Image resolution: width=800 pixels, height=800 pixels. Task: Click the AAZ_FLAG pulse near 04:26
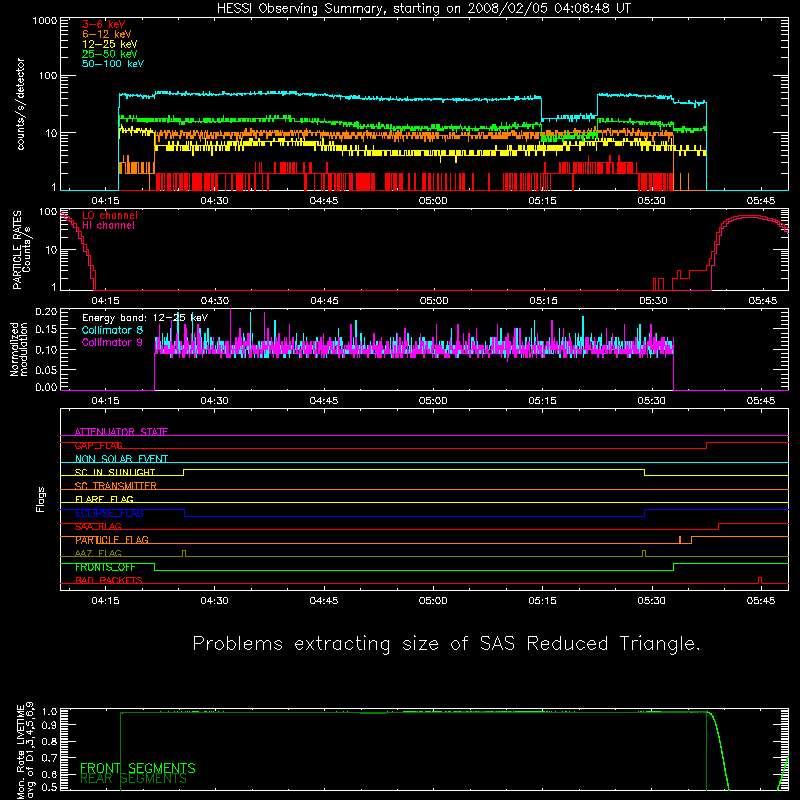click(184, 554)
